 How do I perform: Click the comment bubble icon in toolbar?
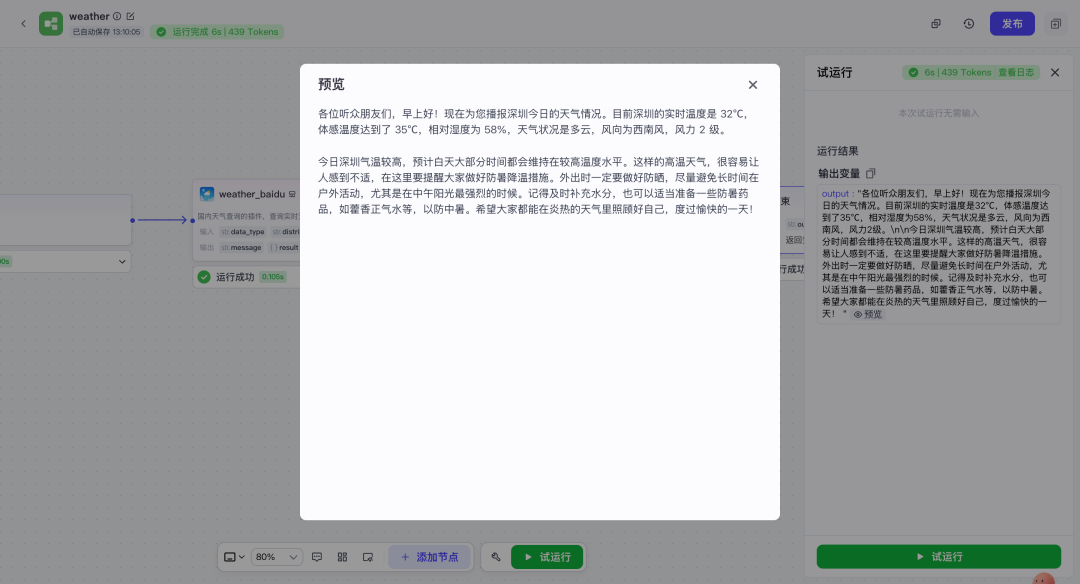317,557
